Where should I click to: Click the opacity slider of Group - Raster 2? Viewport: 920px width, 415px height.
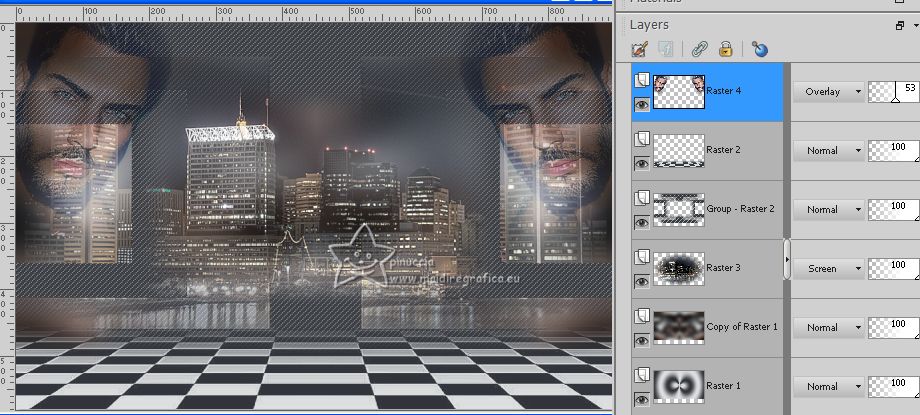(894, 210)
